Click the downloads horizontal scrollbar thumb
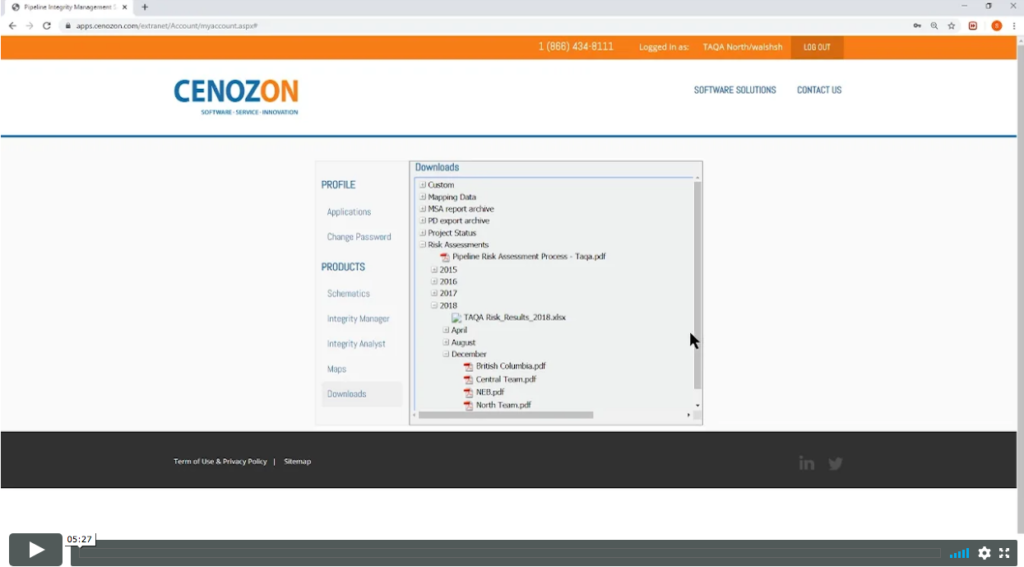This screenshot has width=1024, height=567. (x=505, y=415)
